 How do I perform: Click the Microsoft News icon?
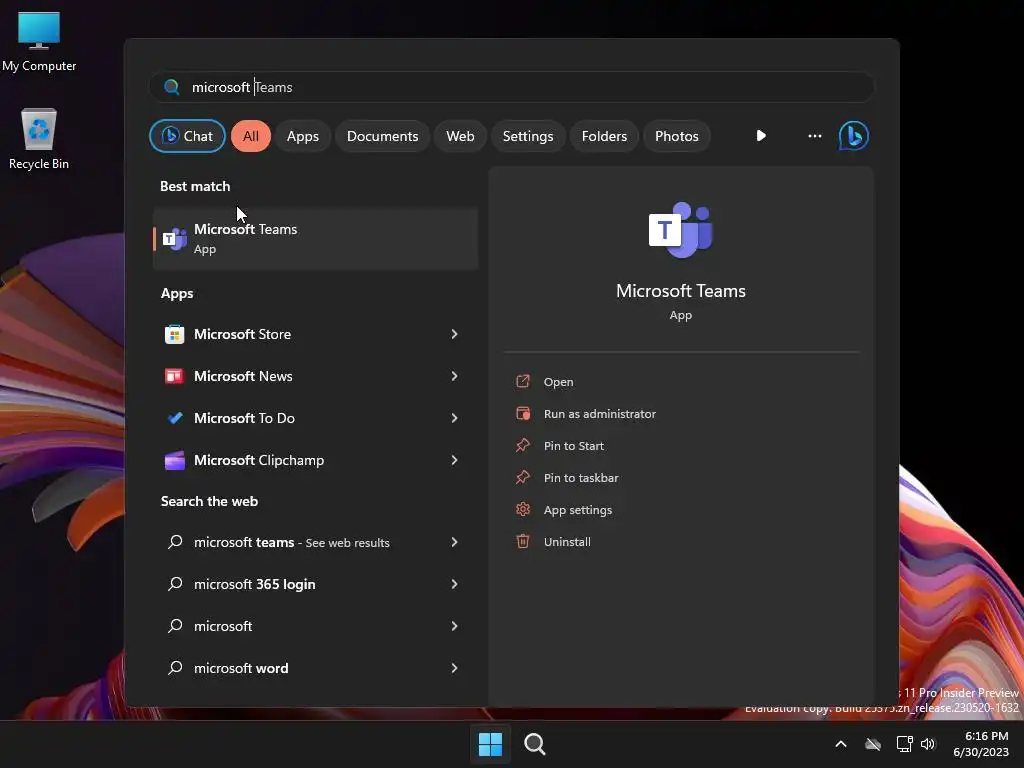click(x=174, y=376)
